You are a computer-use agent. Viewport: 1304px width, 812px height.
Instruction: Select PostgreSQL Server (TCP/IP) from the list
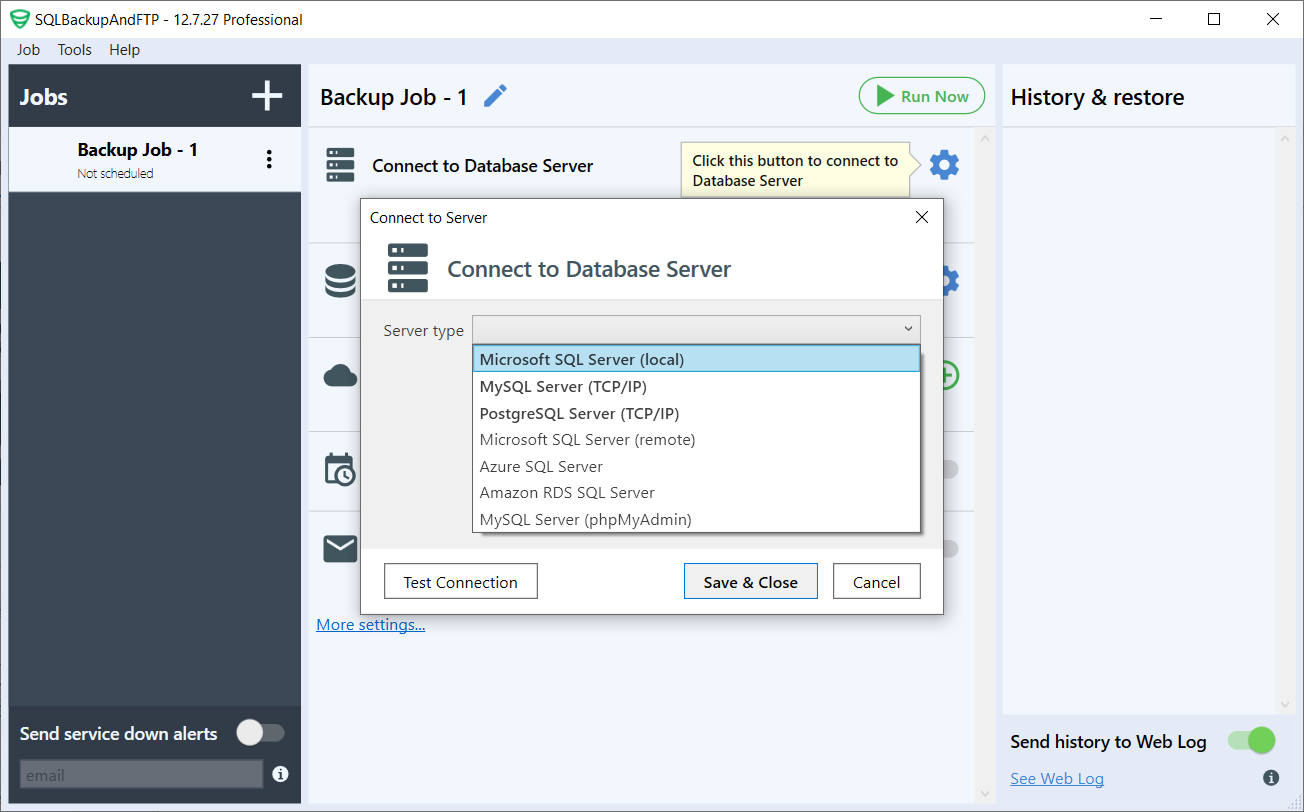(579, 413)
